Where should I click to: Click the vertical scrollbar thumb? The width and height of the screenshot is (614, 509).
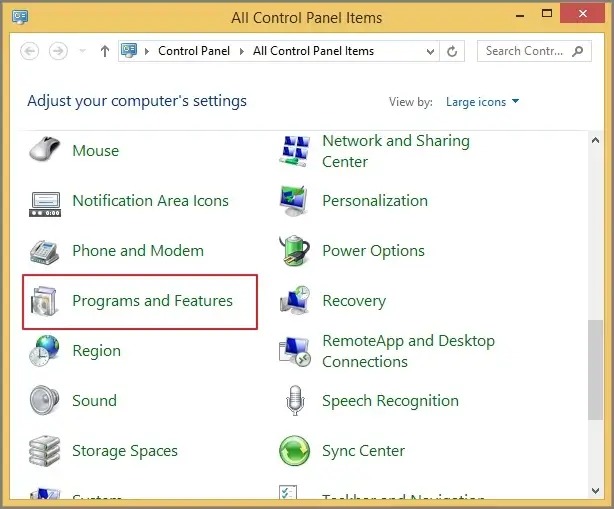(x=595, y=370)
